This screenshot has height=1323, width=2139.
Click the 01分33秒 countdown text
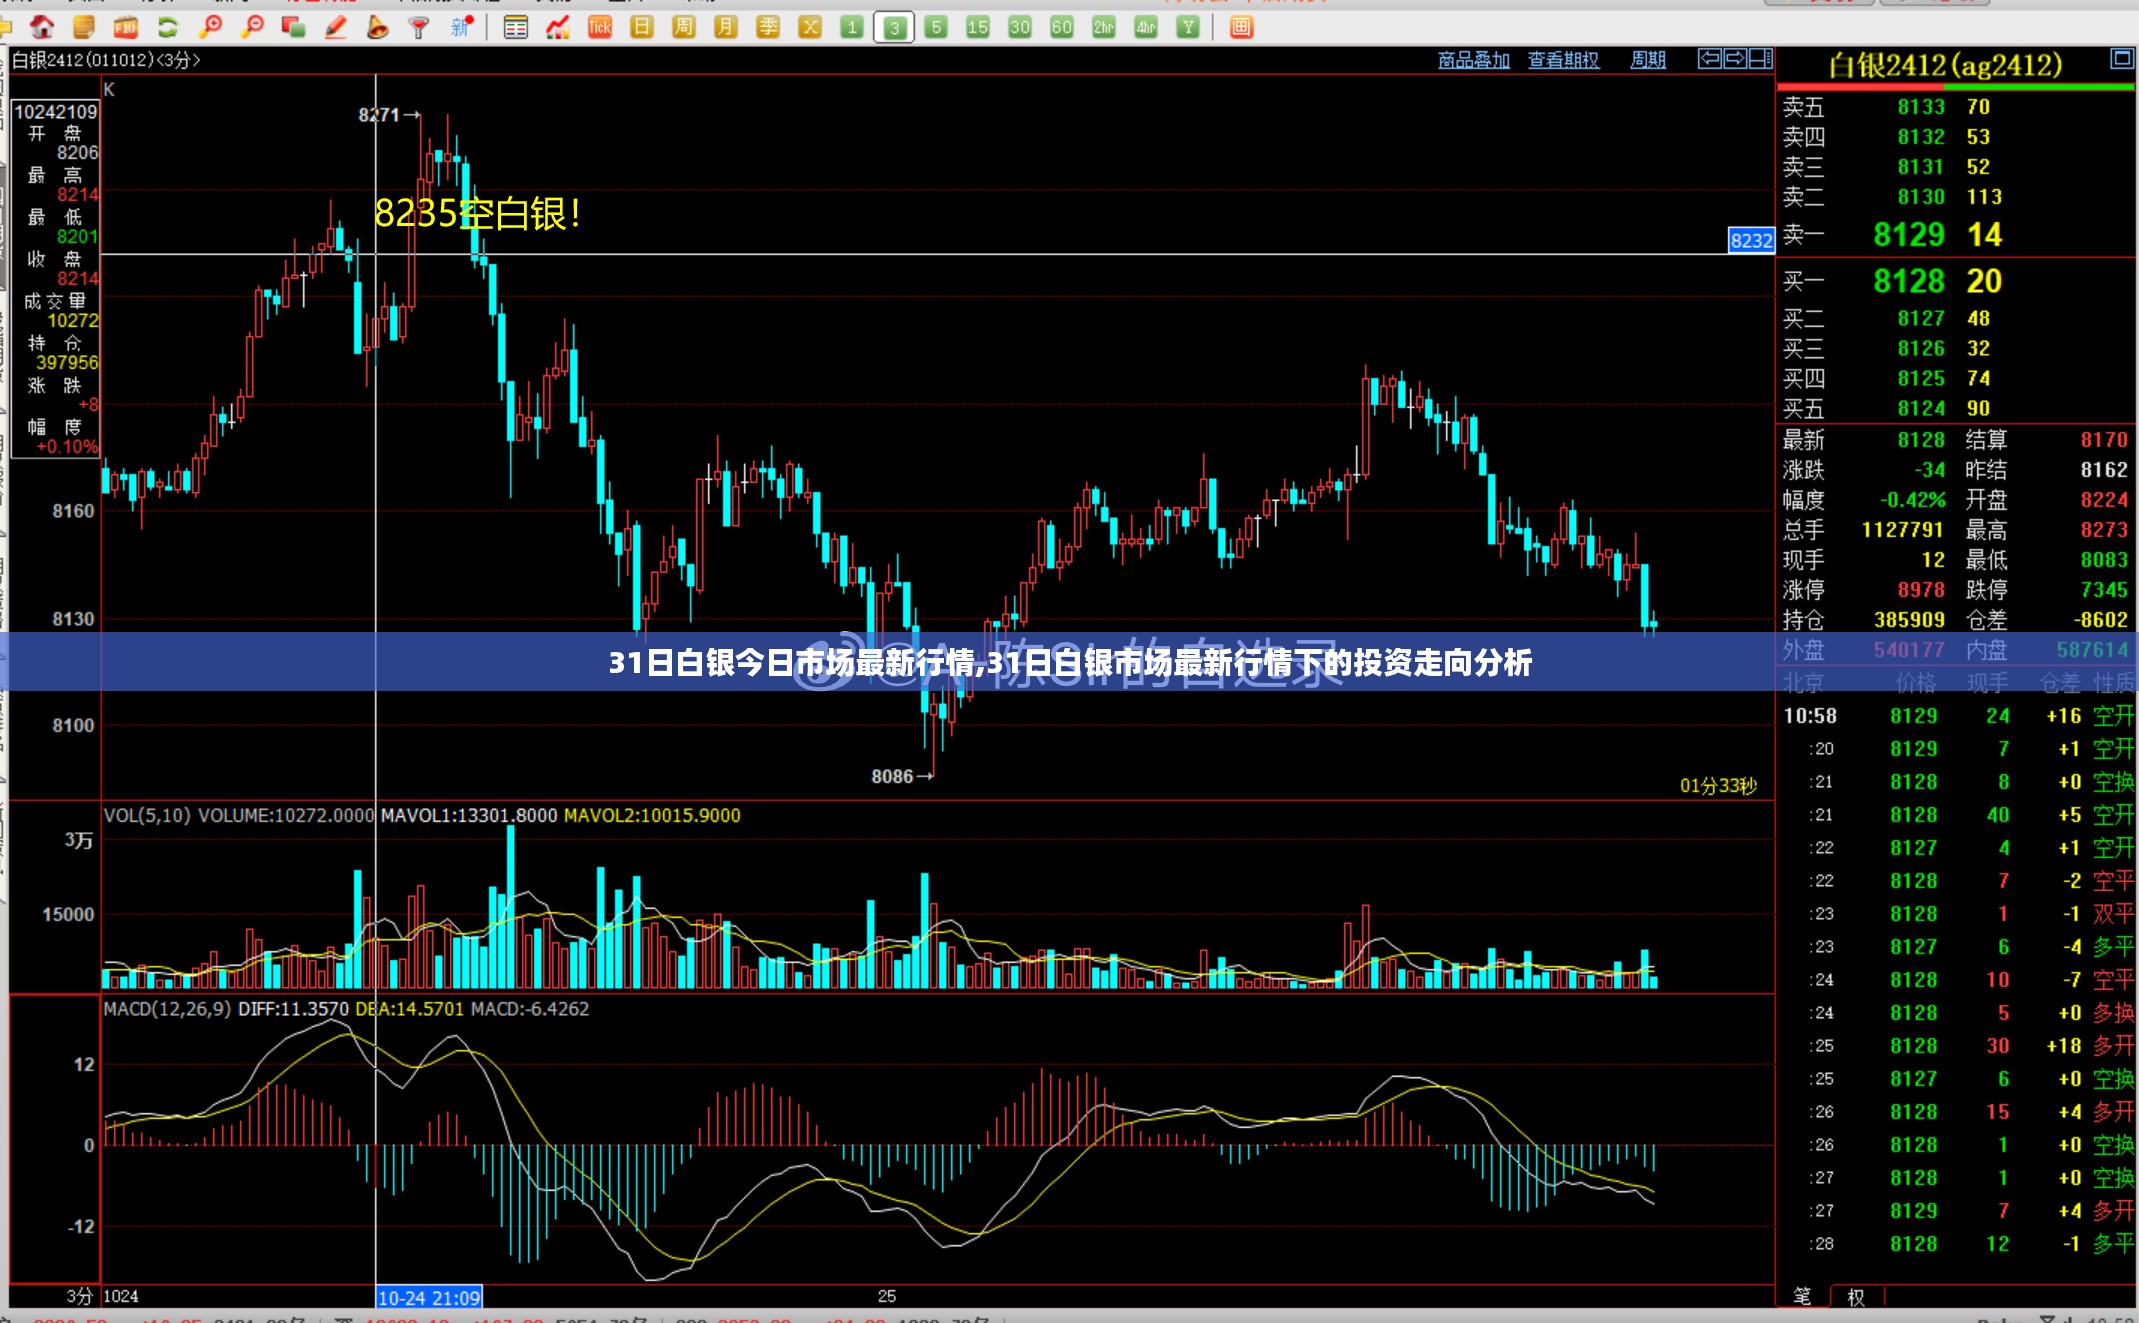pyautogui.click(x=1718, y=786)
